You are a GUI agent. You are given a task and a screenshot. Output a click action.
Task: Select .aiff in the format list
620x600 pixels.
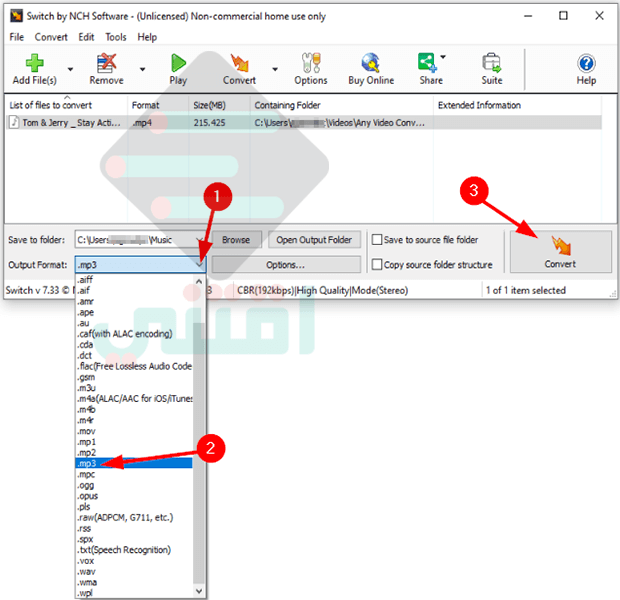pyautogui.click(x=134, y=280)
